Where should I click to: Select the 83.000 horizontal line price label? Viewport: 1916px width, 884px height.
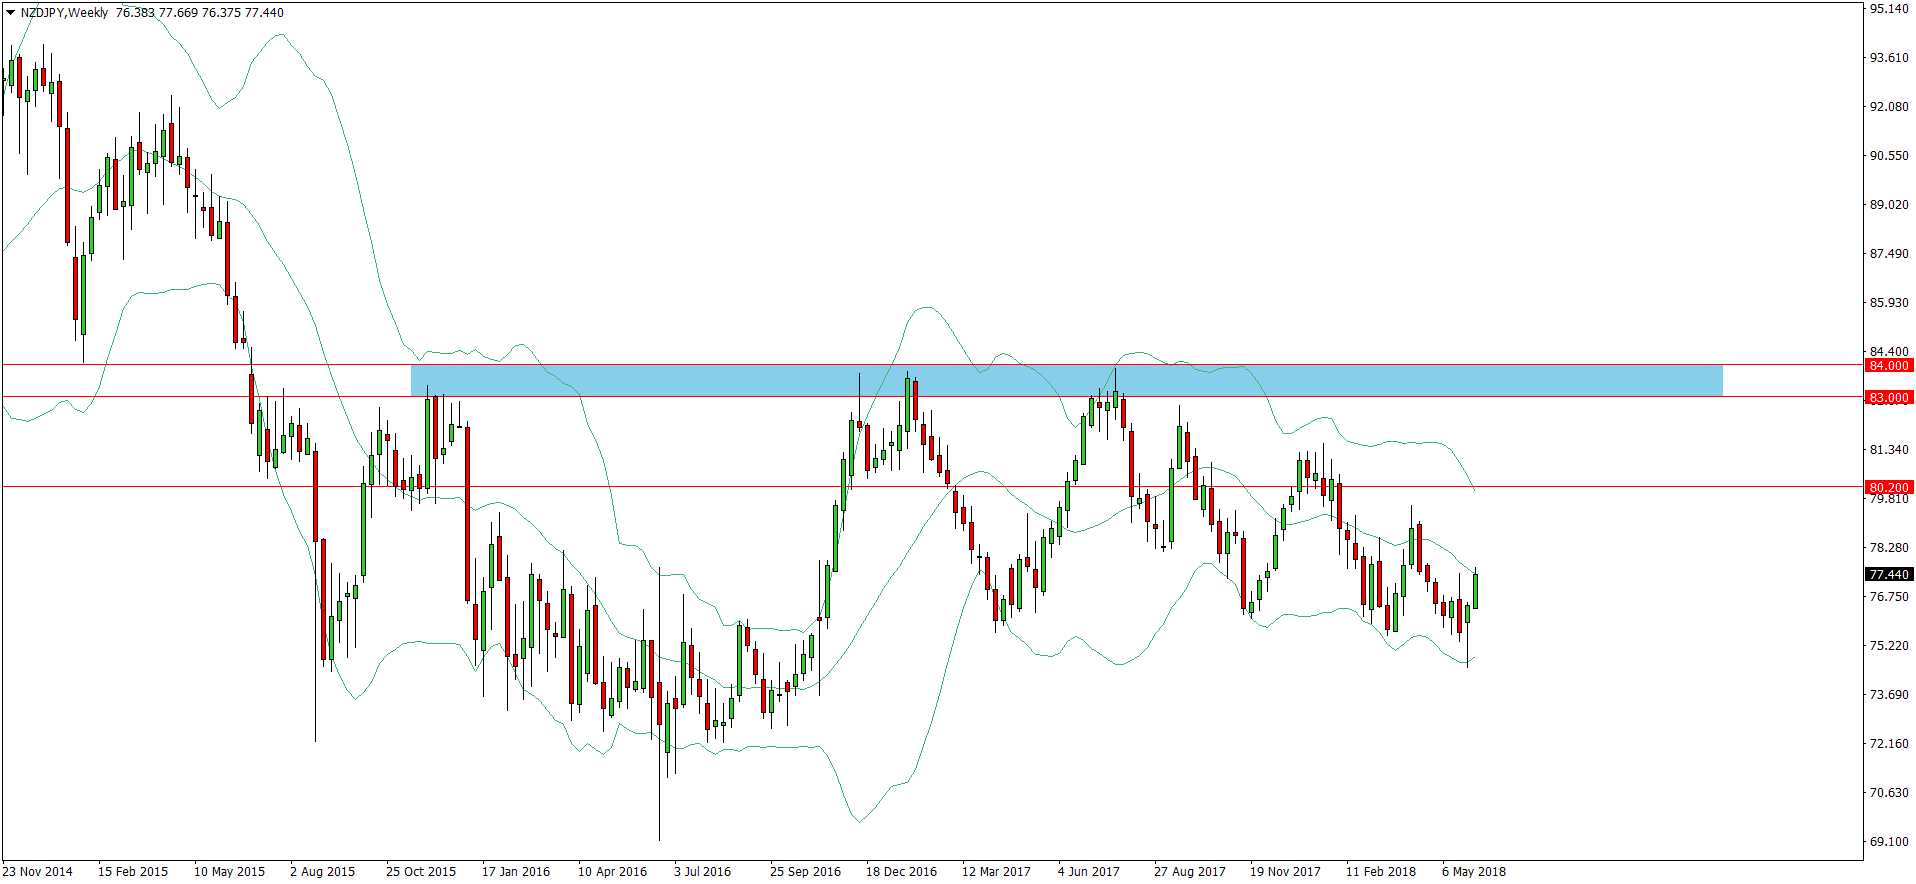point(1889,398)
